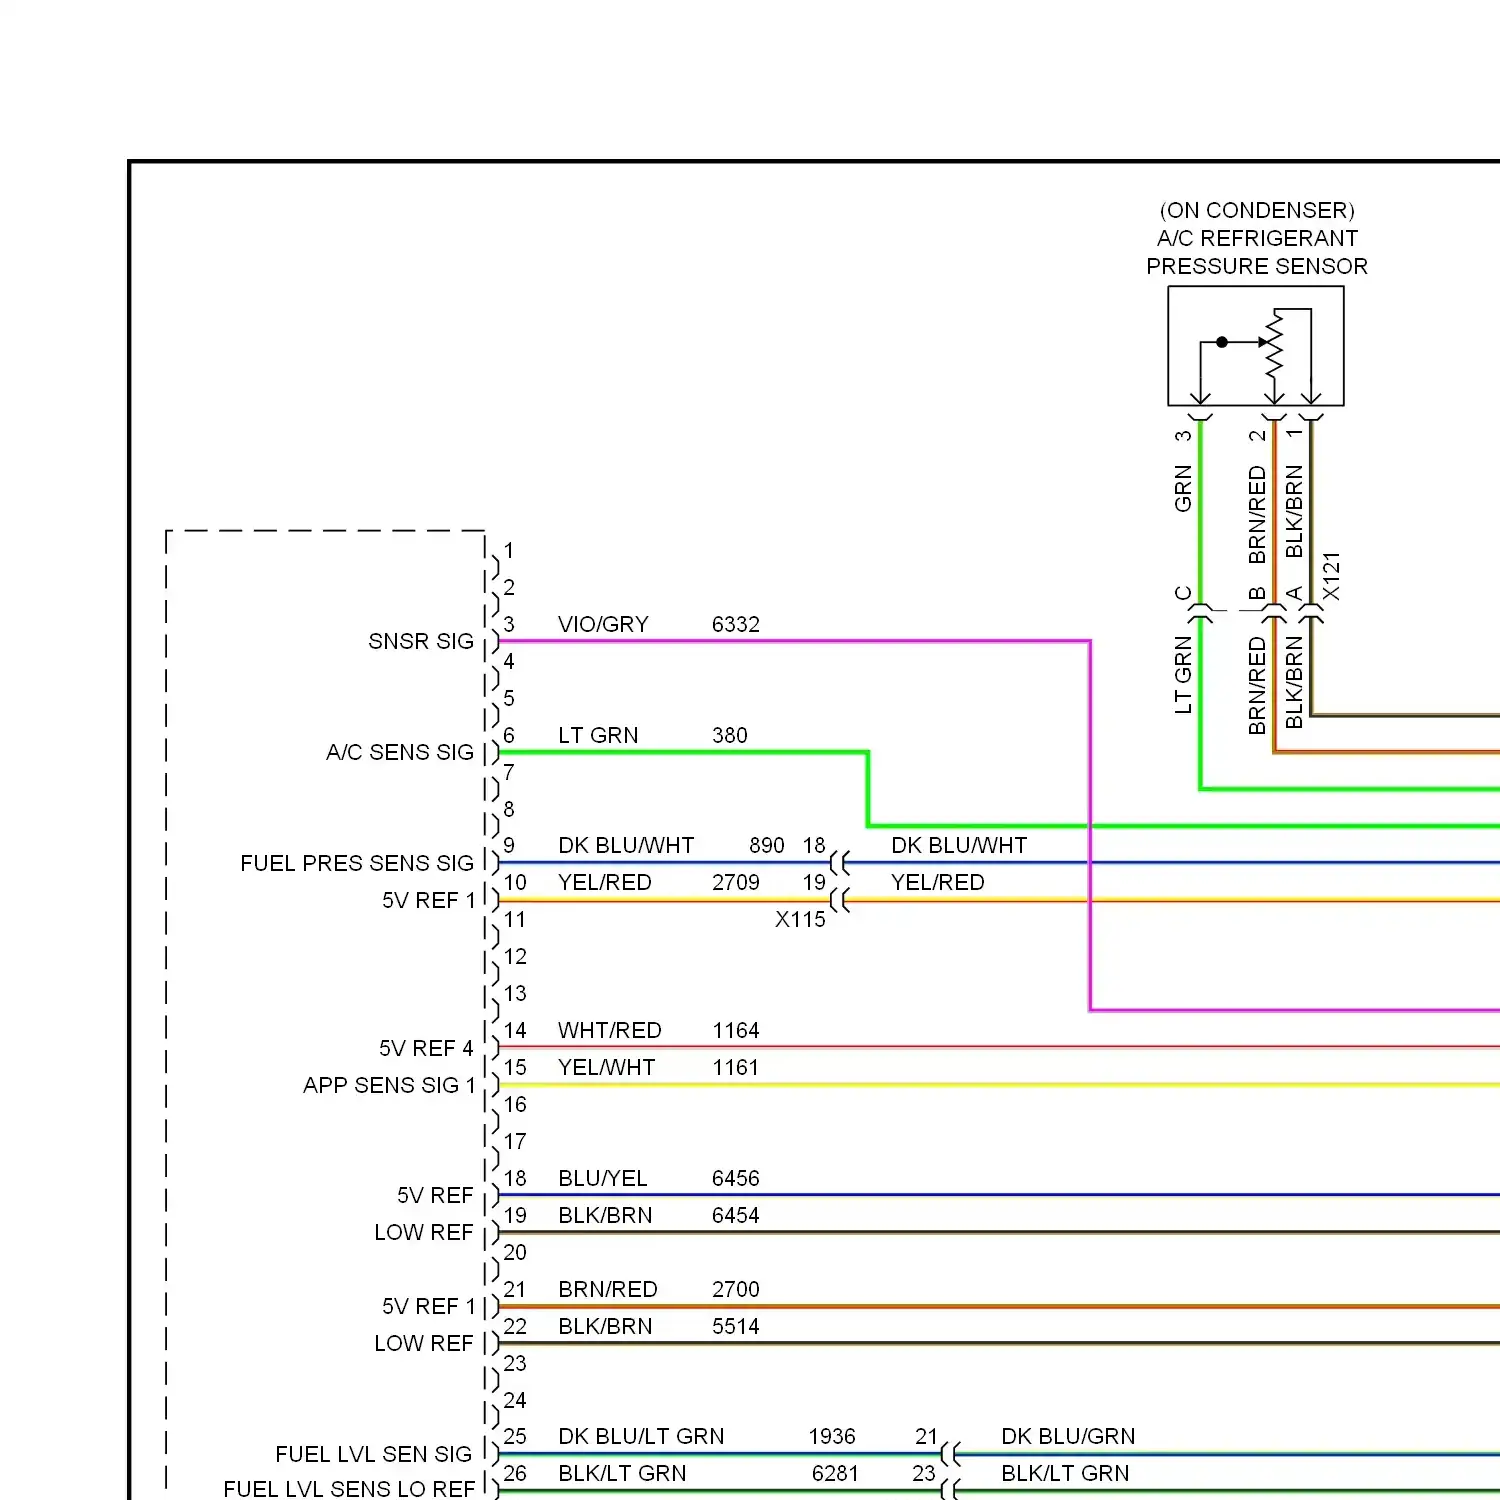Select the "A/C SENS SIG" label
The width and height of the screenshot is (1500, 1500).
399,752
